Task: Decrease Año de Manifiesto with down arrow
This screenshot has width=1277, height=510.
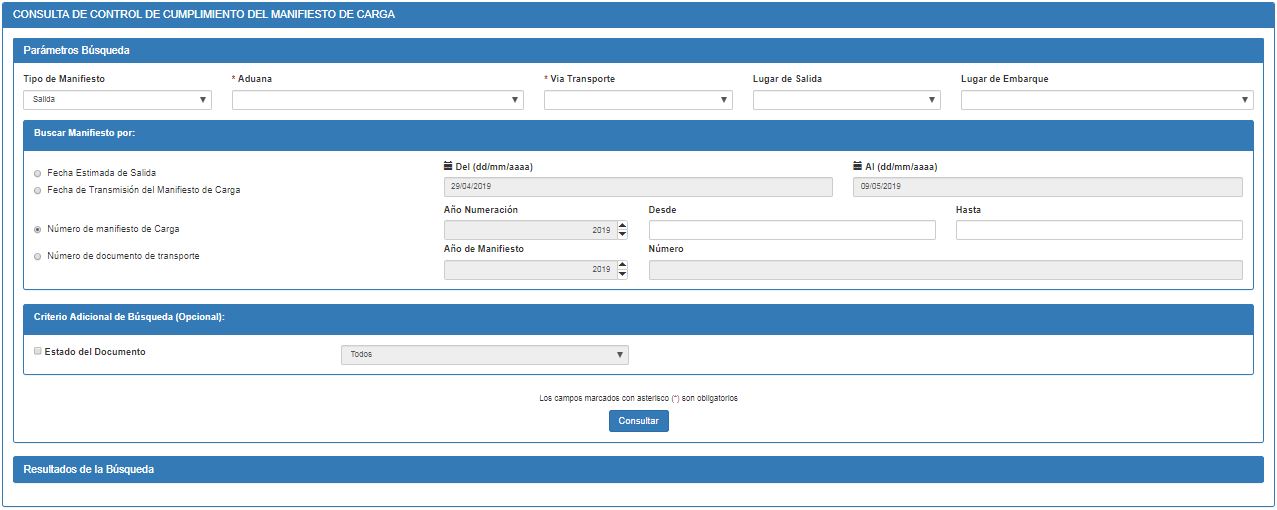Action: tap(622, 274)
